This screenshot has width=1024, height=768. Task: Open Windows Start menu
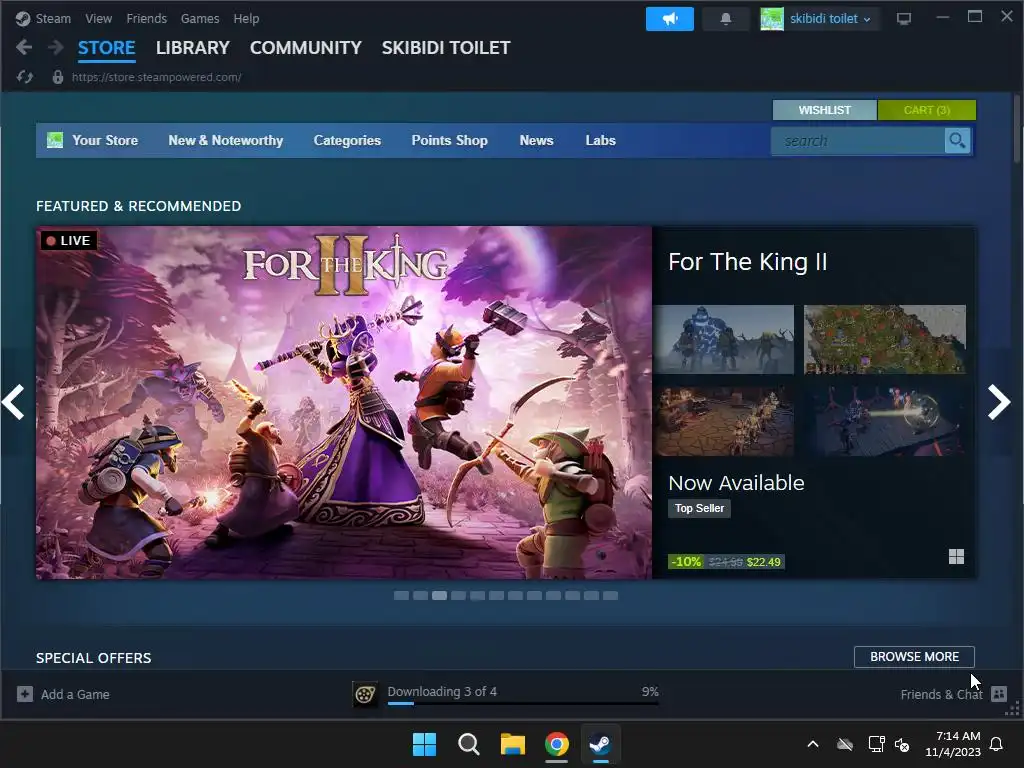pos(424,744)
